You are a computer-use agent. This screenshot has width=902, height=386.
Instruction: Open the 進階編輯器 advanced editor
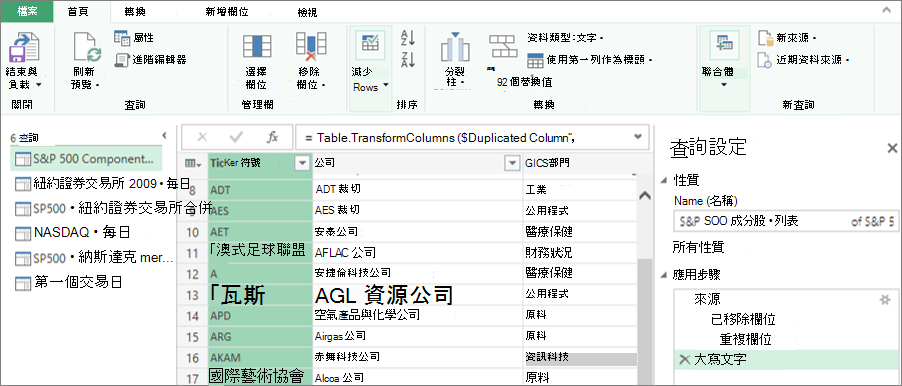pyautogui.click(x=151, y=59)
